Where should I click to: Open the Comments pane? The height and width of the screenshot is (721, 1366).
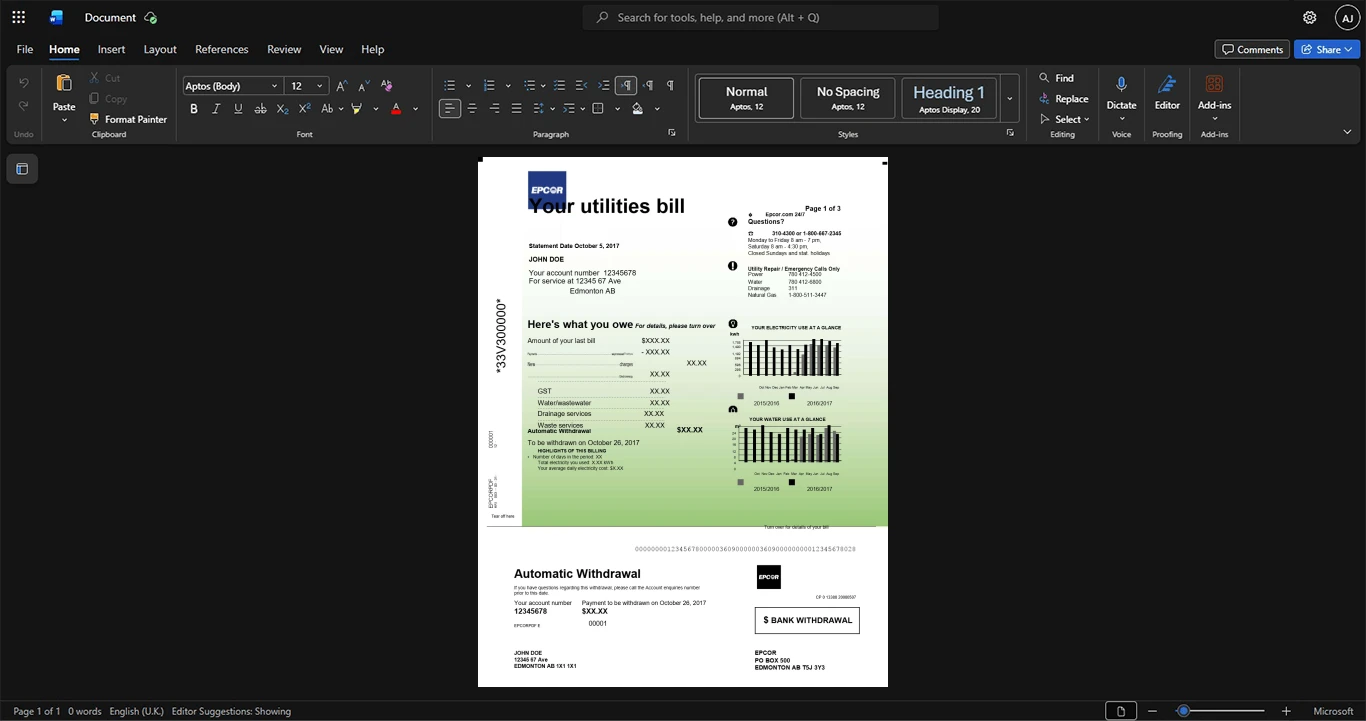pos(1252,49)
